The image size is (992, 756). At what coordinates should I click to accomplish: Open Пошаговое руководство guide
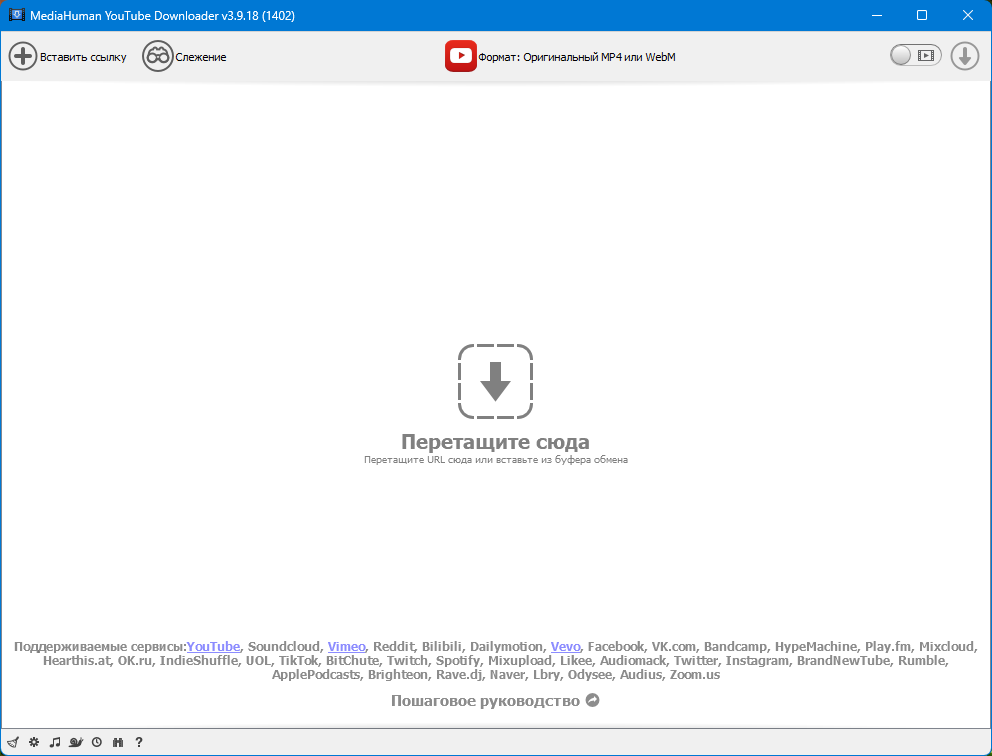(495, 701)
